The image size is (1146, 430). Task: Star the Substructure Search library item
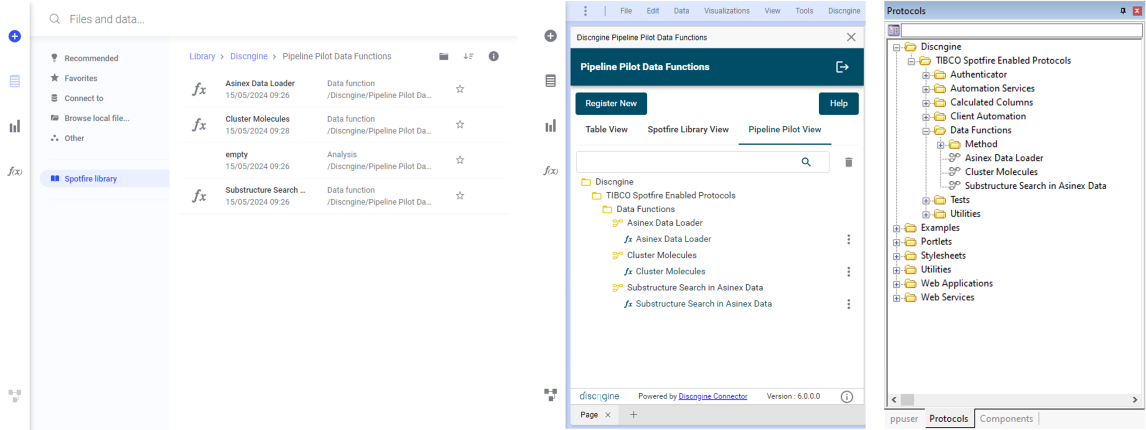pos(460,195)
